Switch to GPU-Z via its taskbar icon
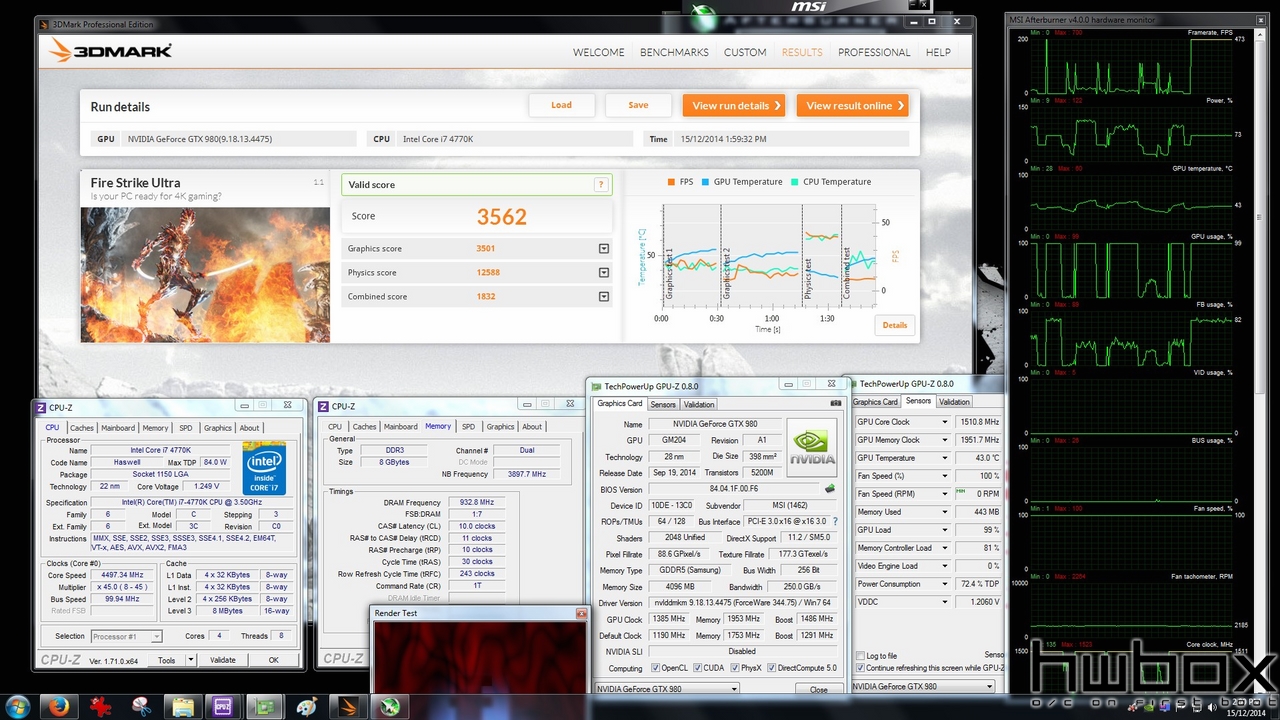1280x720 pixels. (266, 706)
